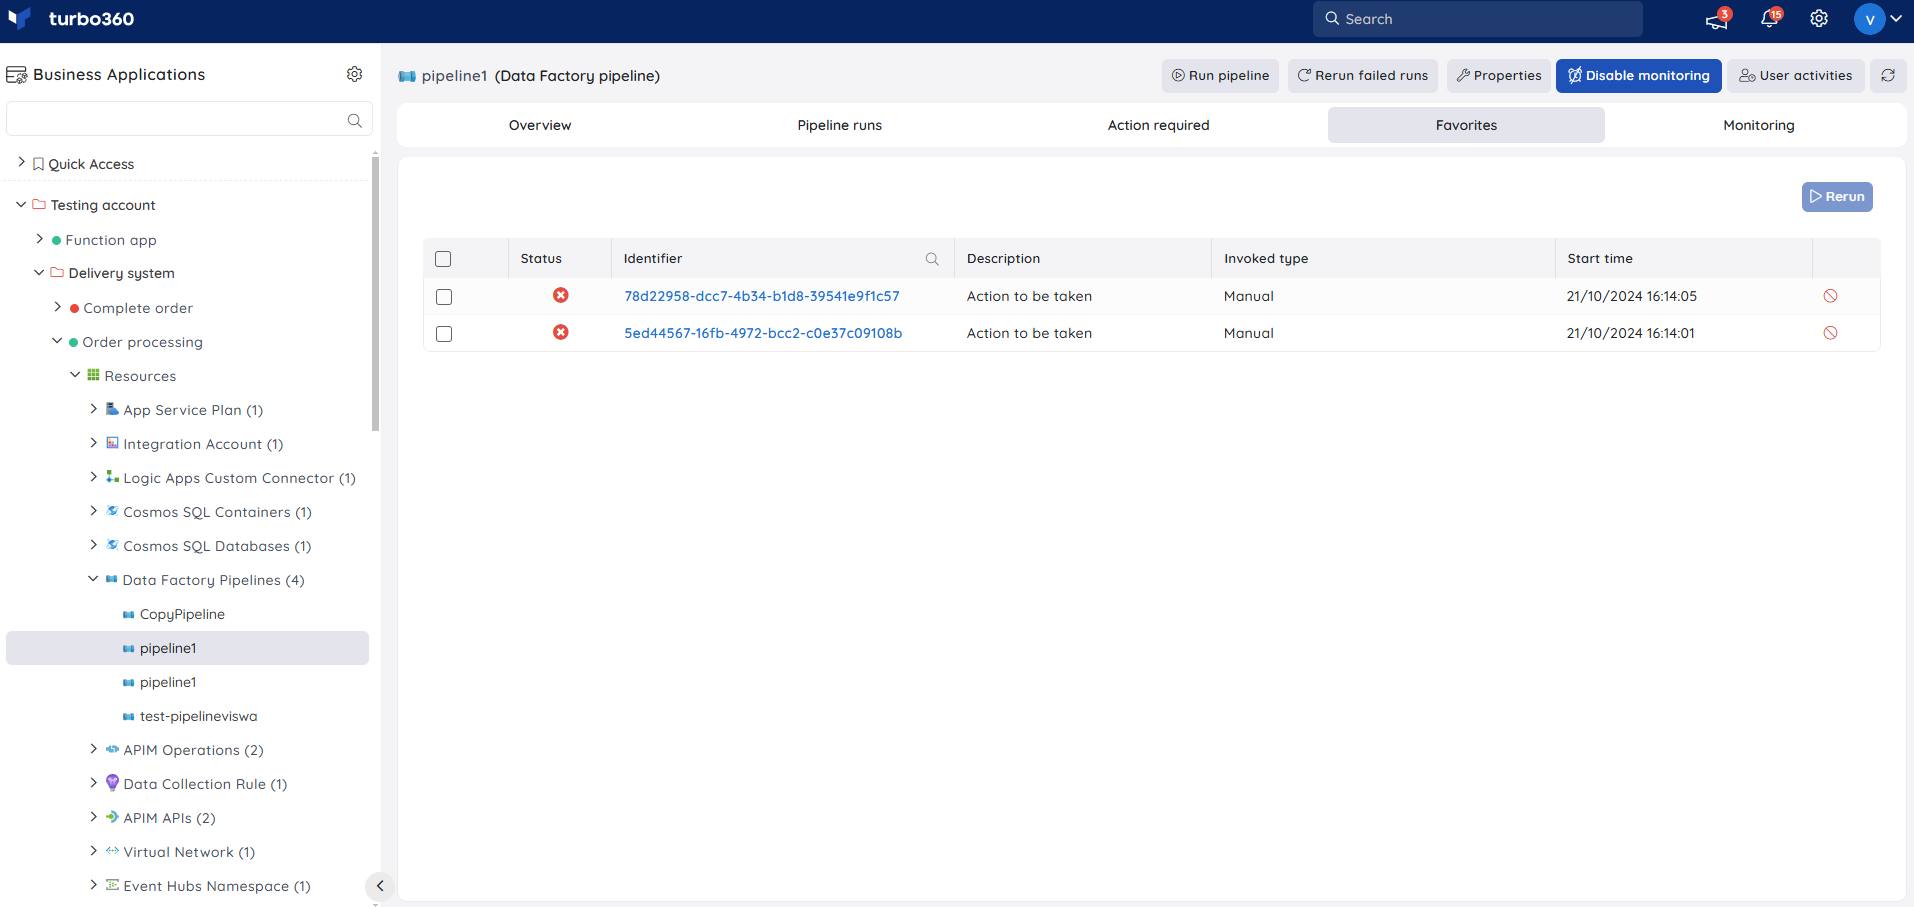Click the user avatar V
This screenshot has width=1914, height=907.
click(x=1869, y=19)
